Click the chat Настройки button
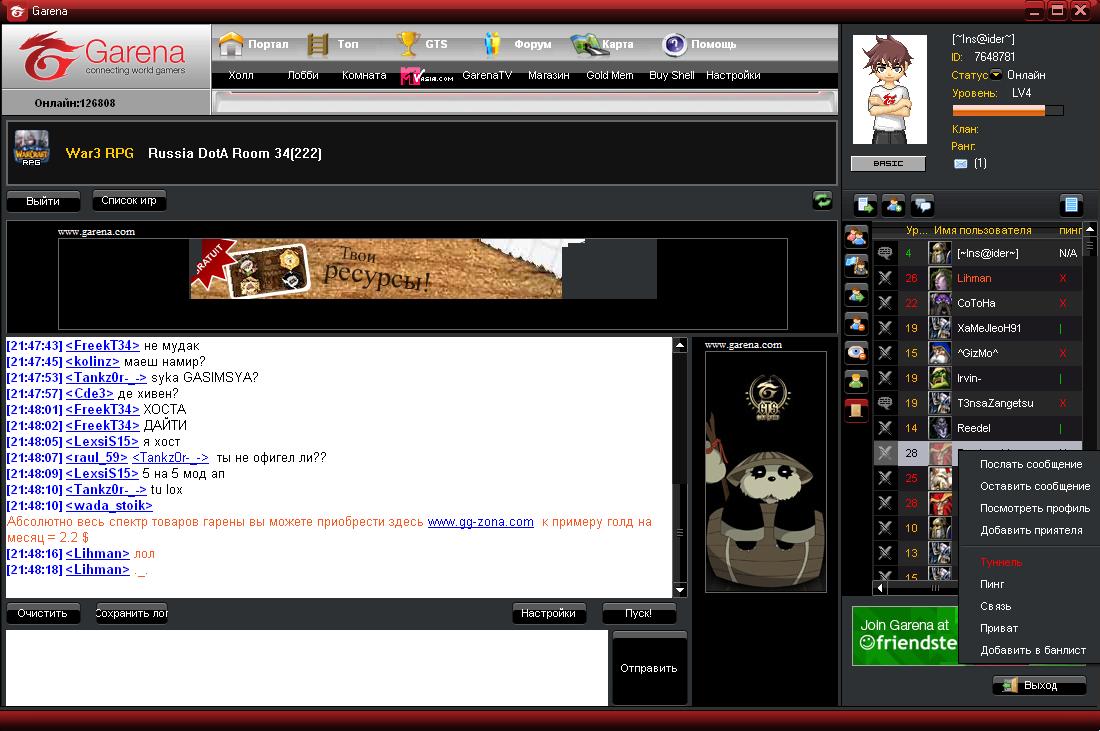The image size is (1100, 731). pyautogui.click(x=549, y=613)
